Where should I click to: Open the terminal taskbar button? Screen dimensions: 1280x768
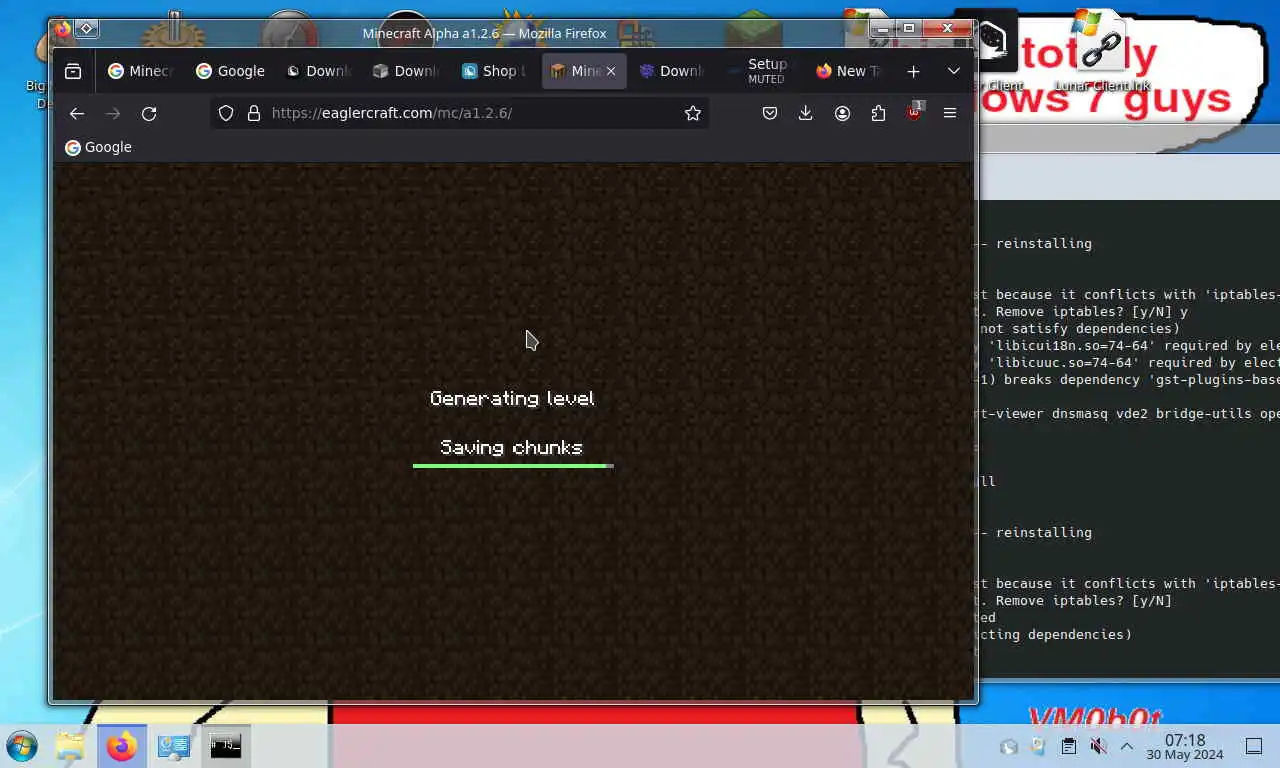(x=226, y=746)
